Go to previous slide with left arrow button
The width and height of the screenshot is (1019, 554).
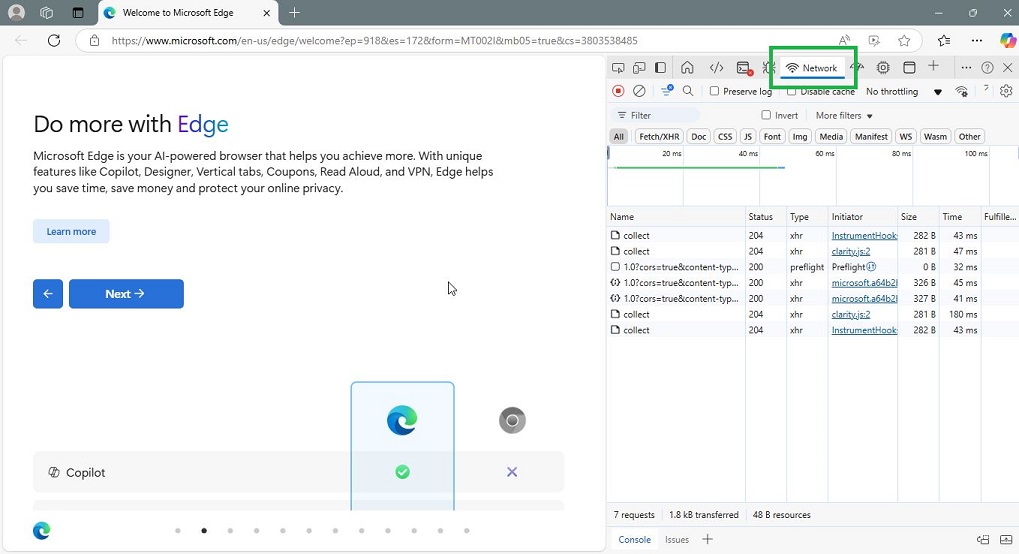(x=48, y=294)
